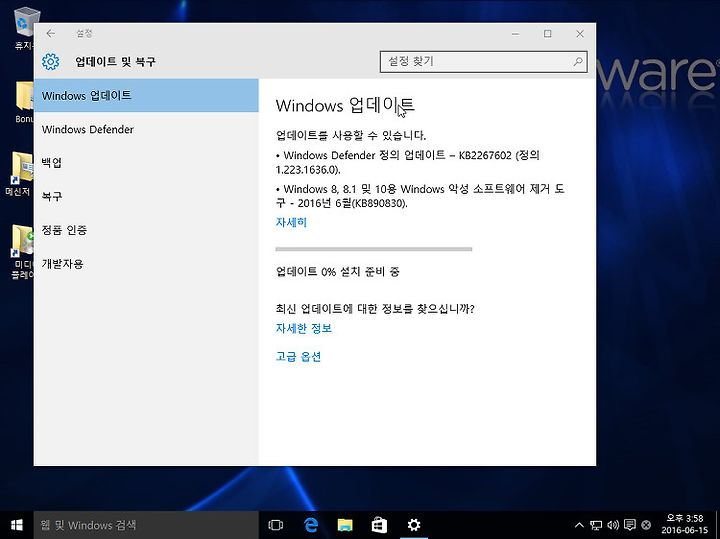Open the 백업 section
Image resolution: width=720 pixels, height=539 pixels.
pos(146,163)
